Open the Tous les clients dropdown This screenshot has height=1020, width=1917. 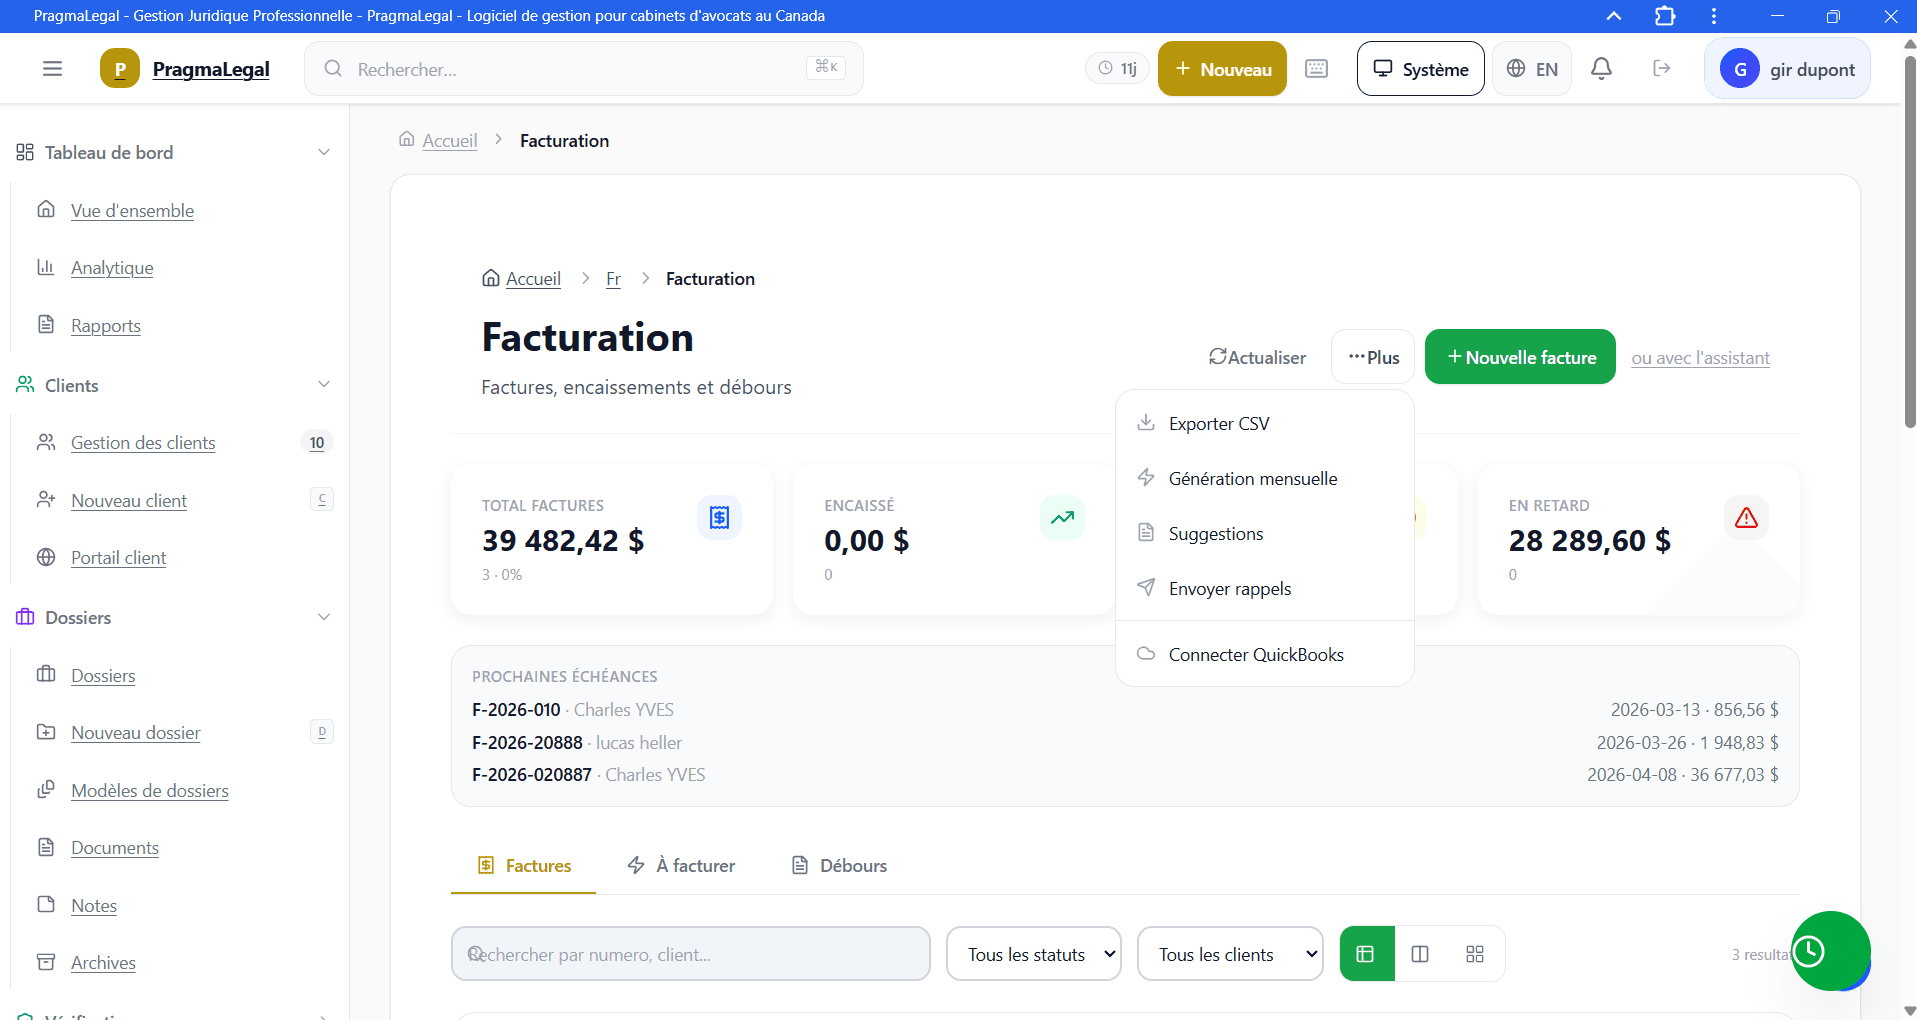pyautogui.click(x=1230, y=954)
